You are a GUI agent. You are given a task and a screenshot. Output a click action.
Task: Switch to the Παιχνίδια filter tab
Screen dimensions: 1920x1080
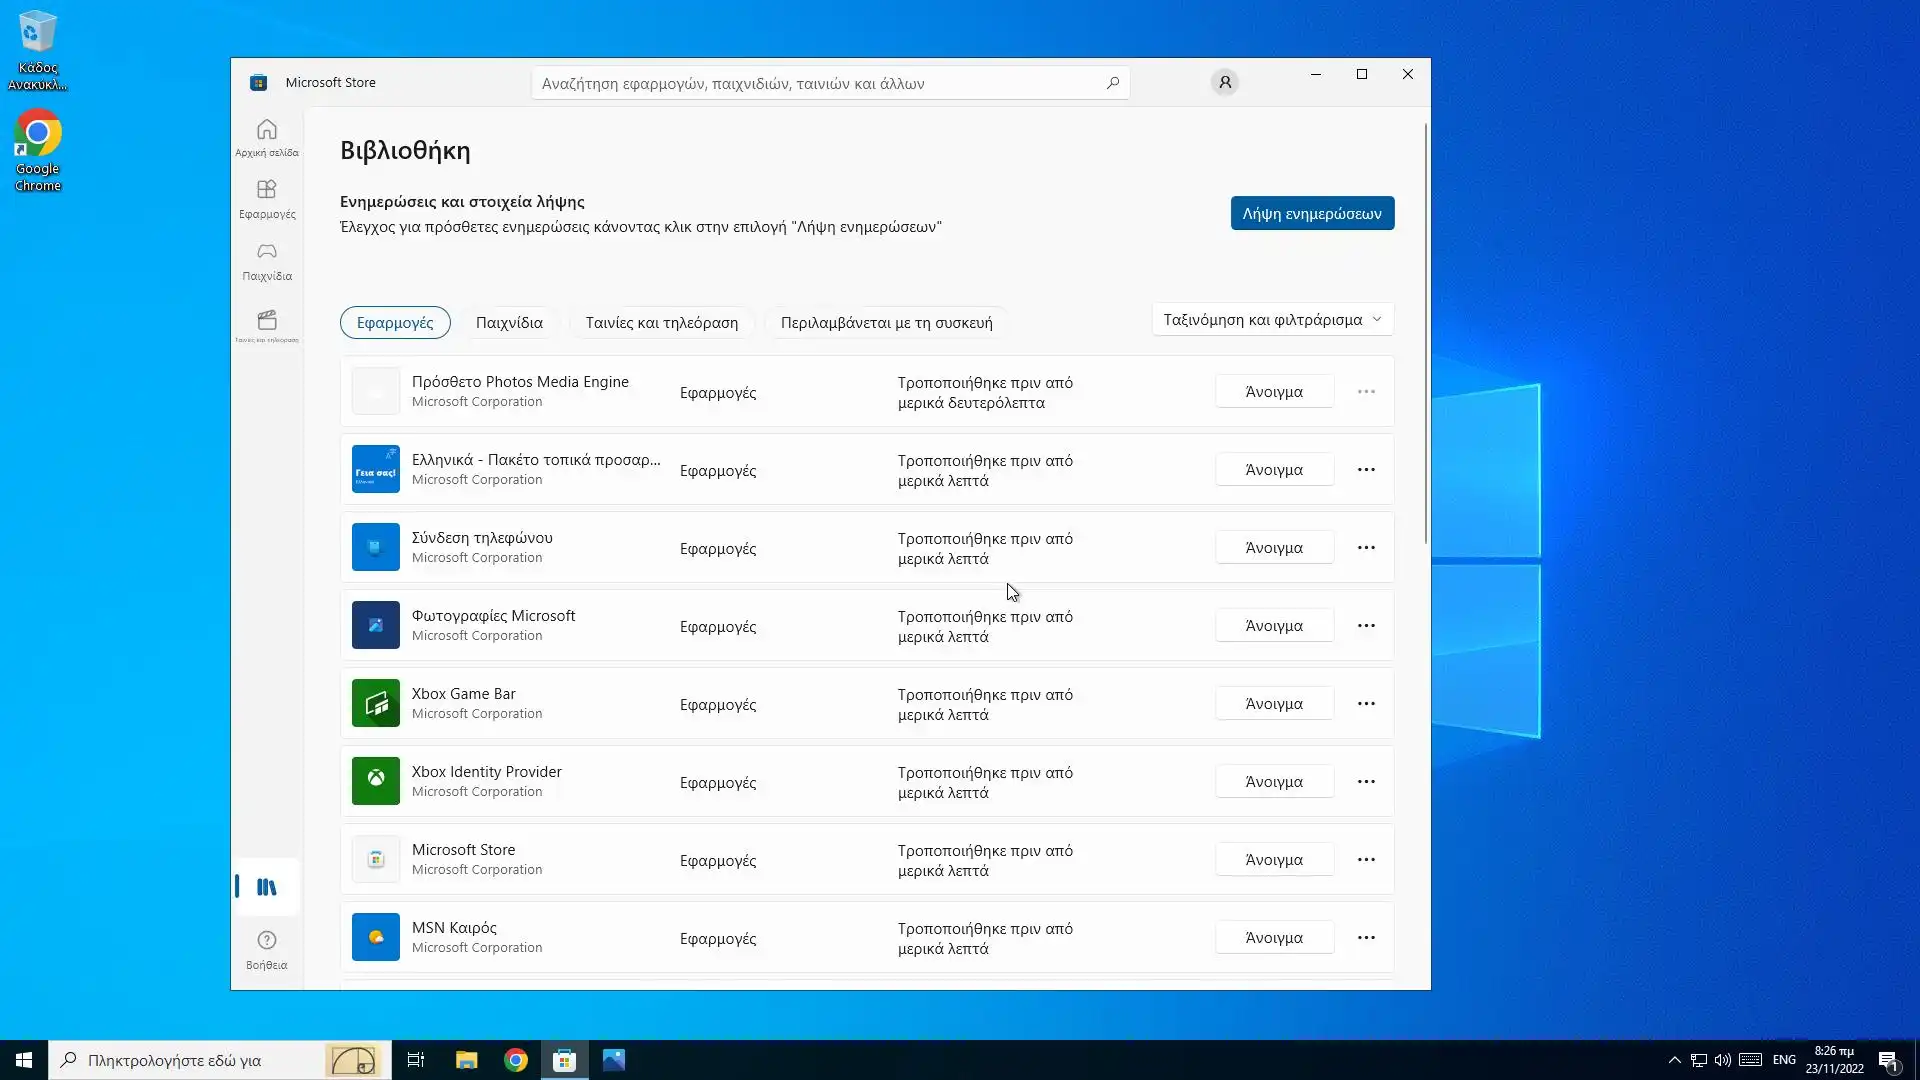509,323
